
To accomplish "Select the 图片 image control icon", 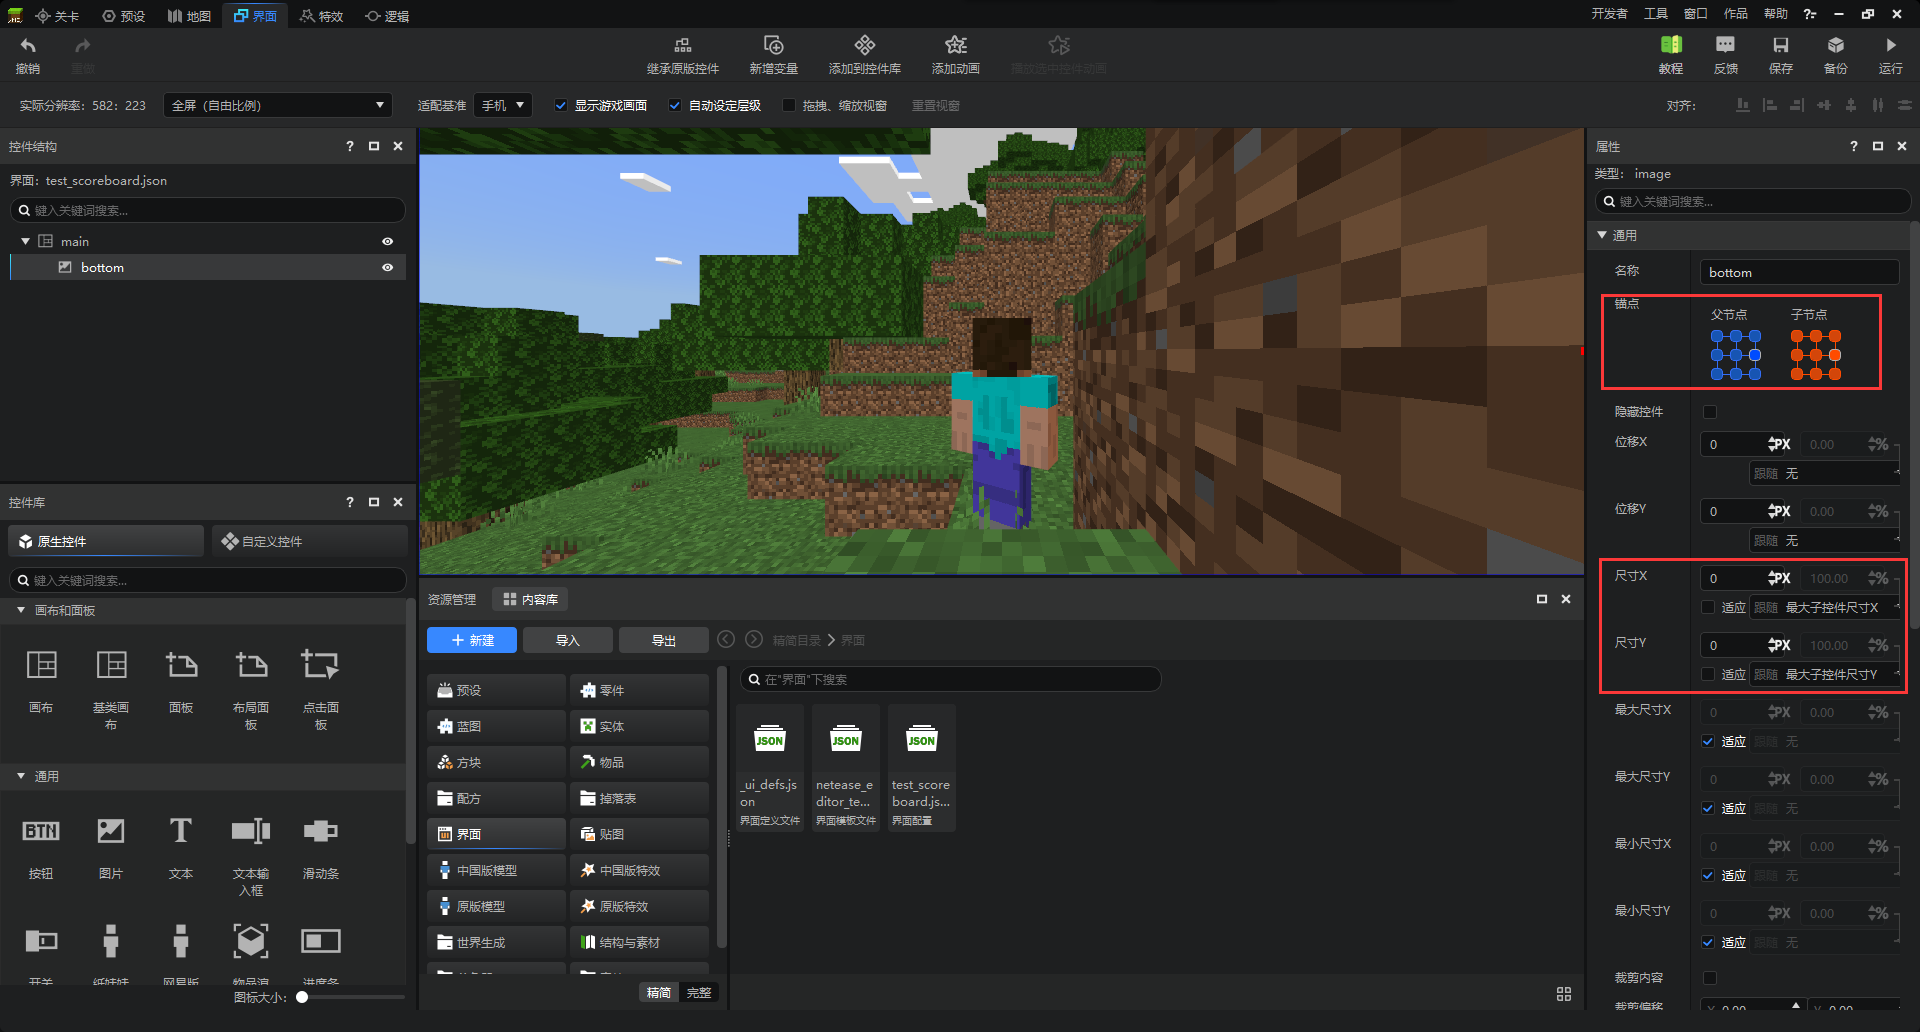I will tap(111, 831).
